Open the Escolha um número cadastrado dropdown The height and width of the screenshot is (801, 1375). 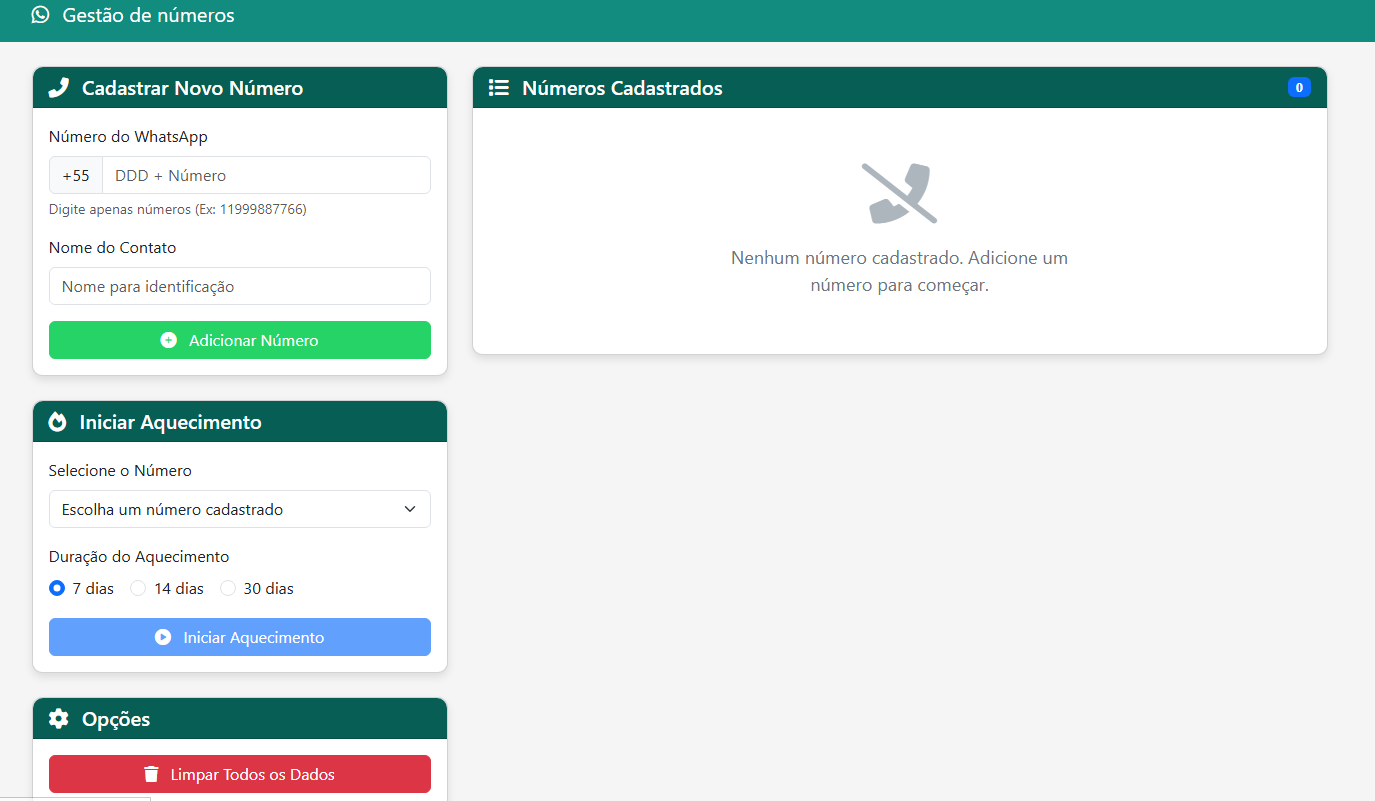(240, 509)
